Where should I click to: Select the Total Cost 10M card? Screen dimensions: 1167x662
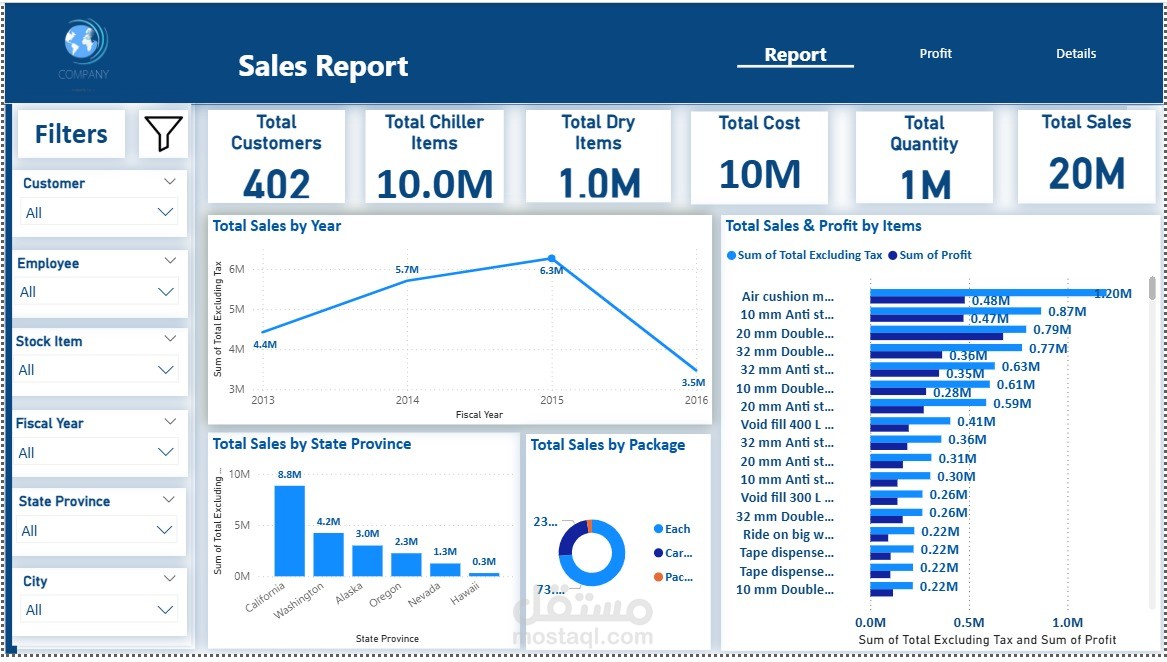pos(759,157)
